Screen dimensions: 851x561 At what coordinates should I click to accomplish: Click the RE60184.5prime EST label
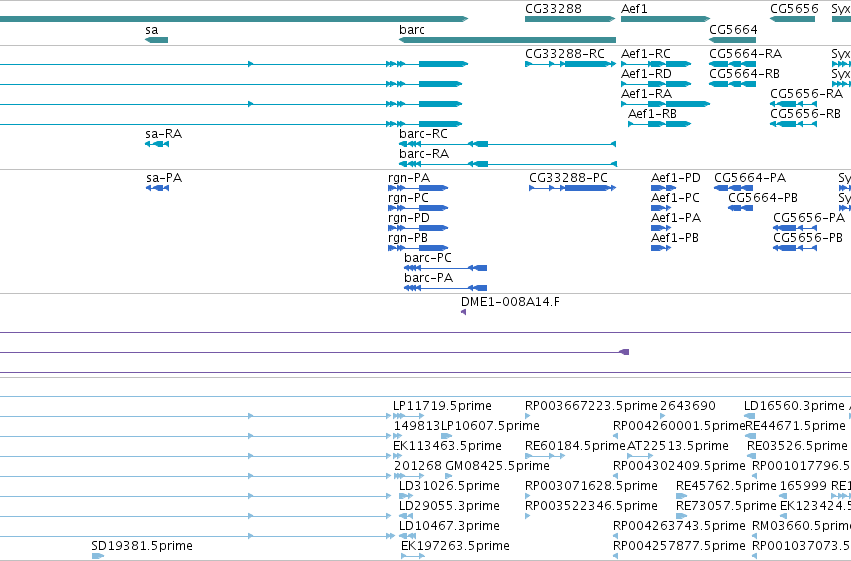coord(575,446)
